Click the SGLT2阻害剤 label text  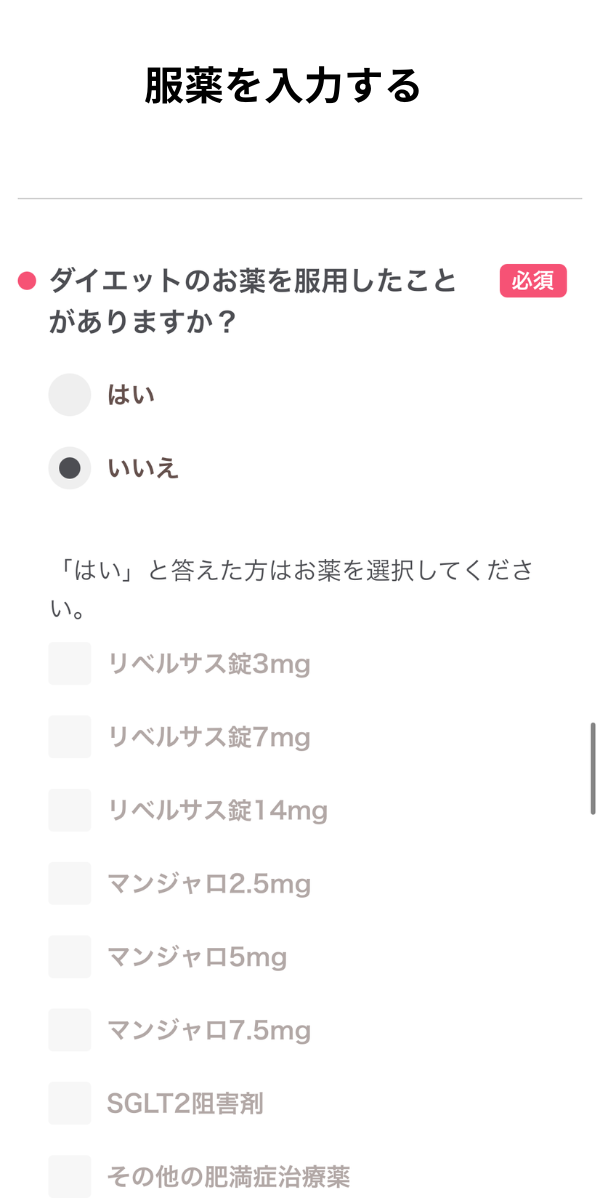[185, 1103]
